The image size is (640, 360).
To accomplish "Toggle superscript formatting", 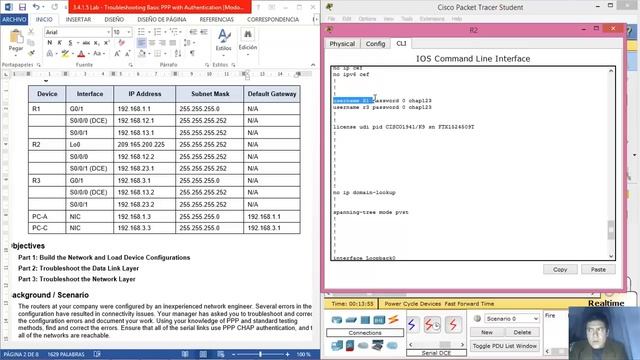I will [107, 43].
